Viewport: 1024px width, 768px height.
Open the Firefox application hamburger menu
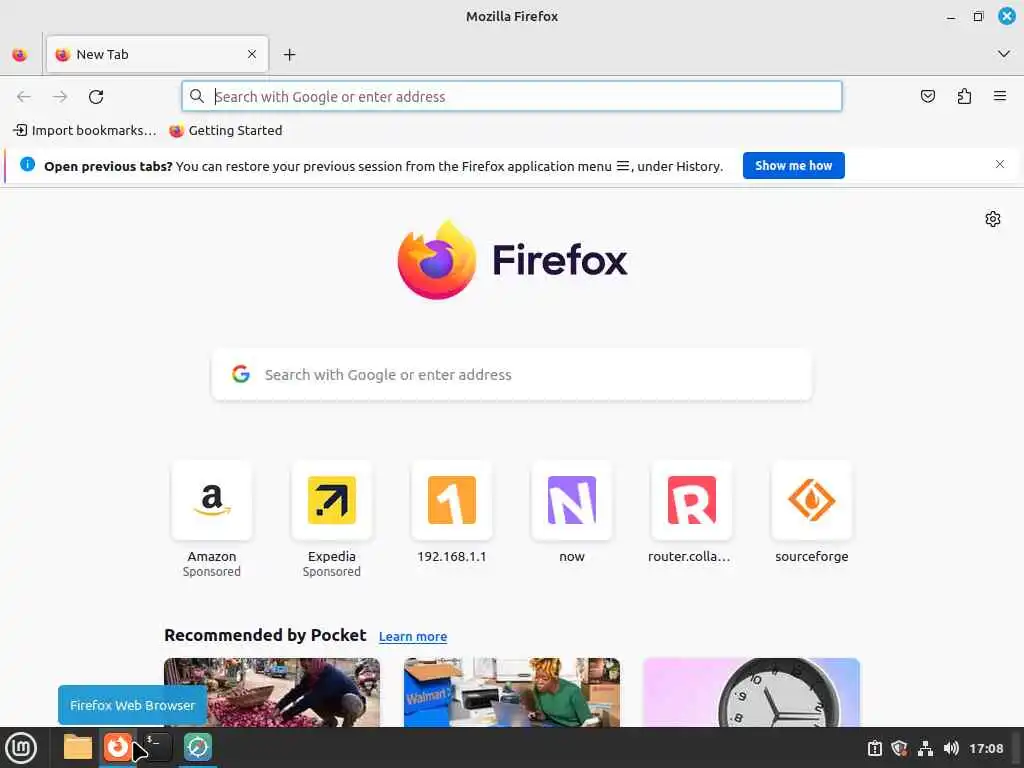(1000, 97)
